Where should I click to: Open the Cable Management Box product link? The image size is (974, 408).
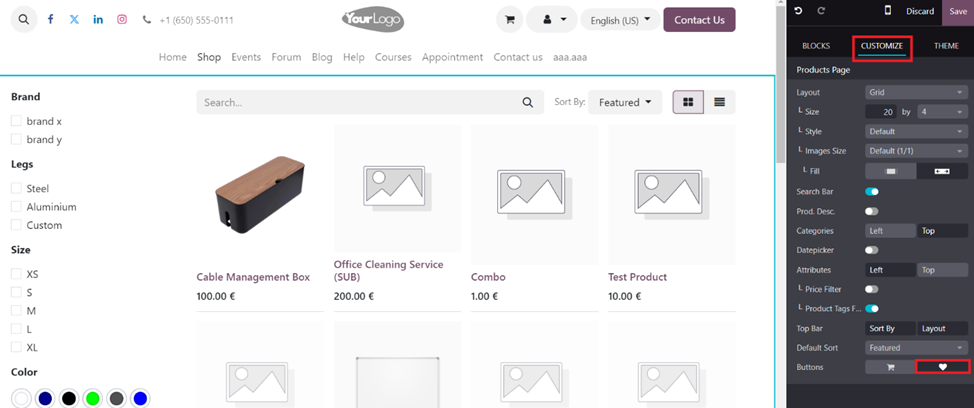pyautogui.click(x=253, y=277)
